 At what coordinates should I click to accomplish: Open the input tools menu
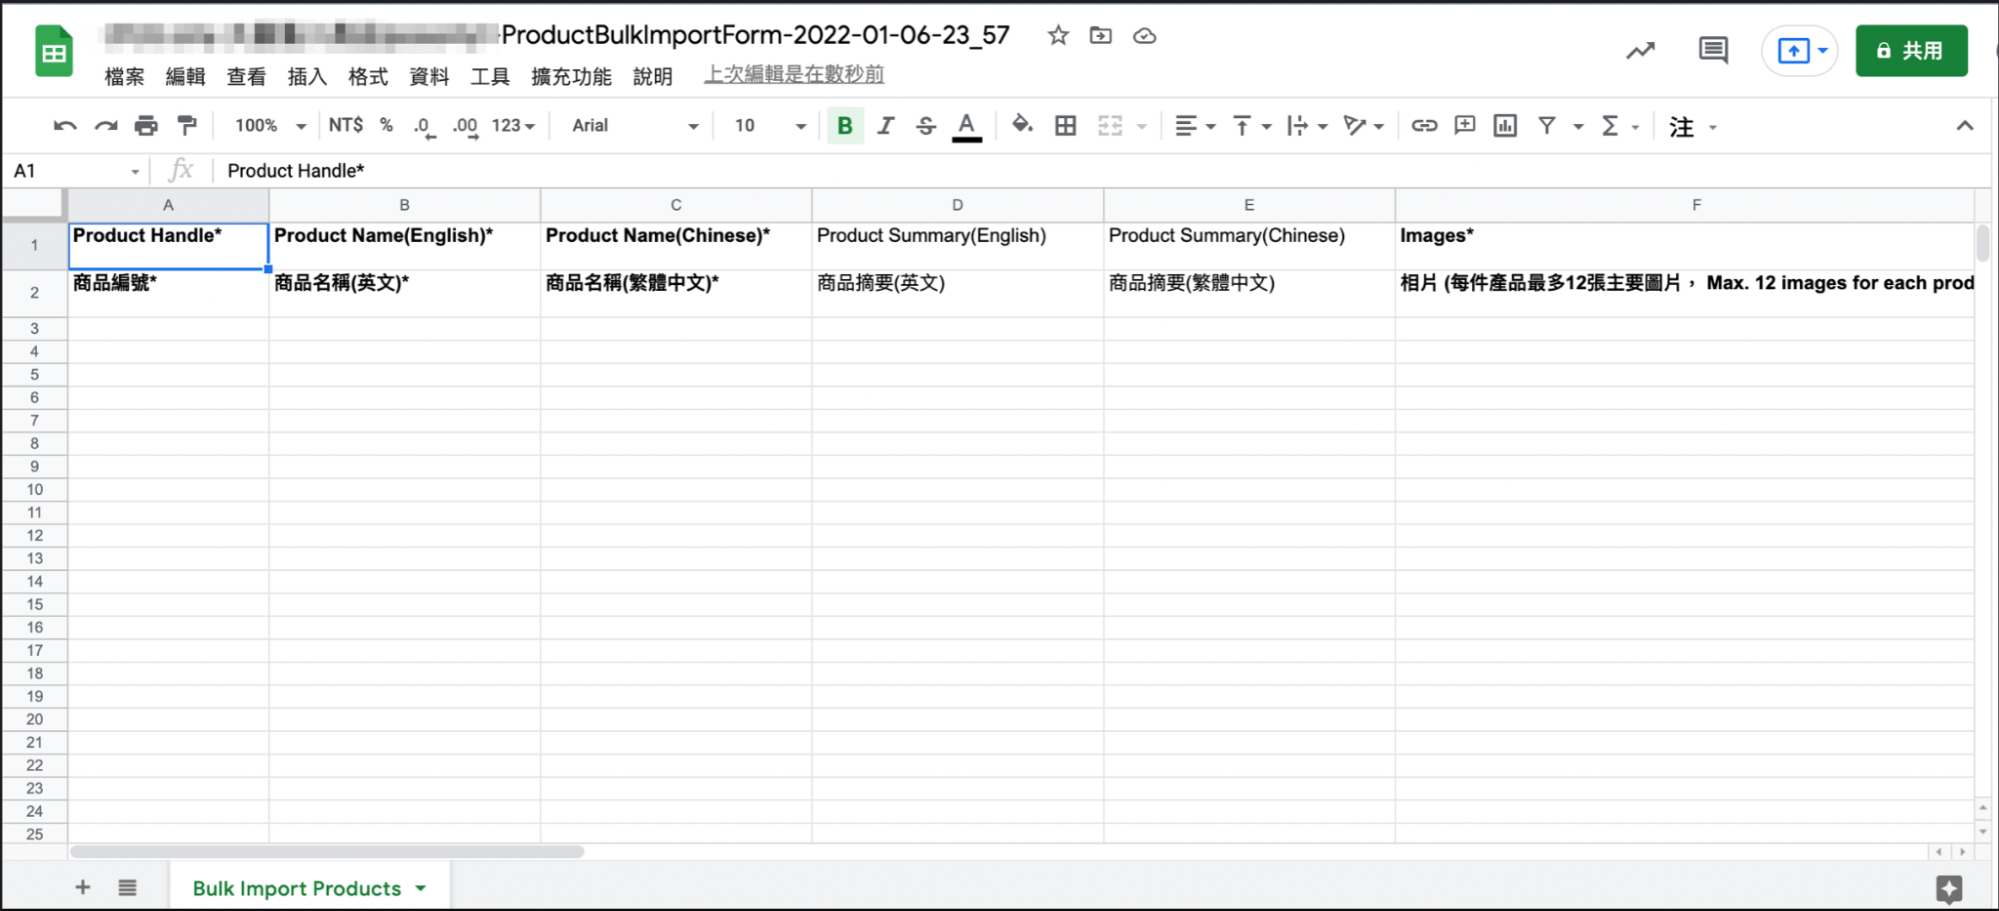[x=1682, y=127]
